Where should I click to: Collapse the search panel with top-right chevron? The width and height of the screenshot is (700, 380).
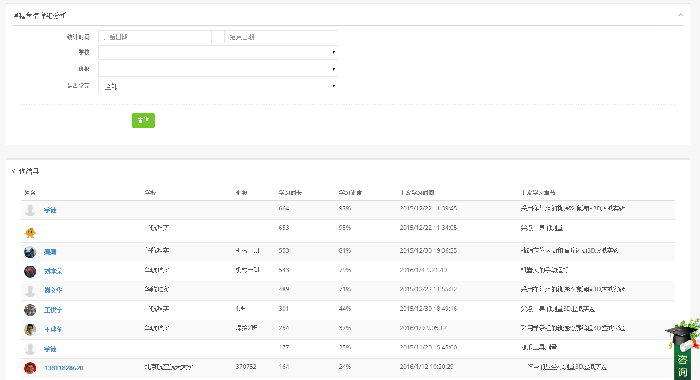click(680, 15)
